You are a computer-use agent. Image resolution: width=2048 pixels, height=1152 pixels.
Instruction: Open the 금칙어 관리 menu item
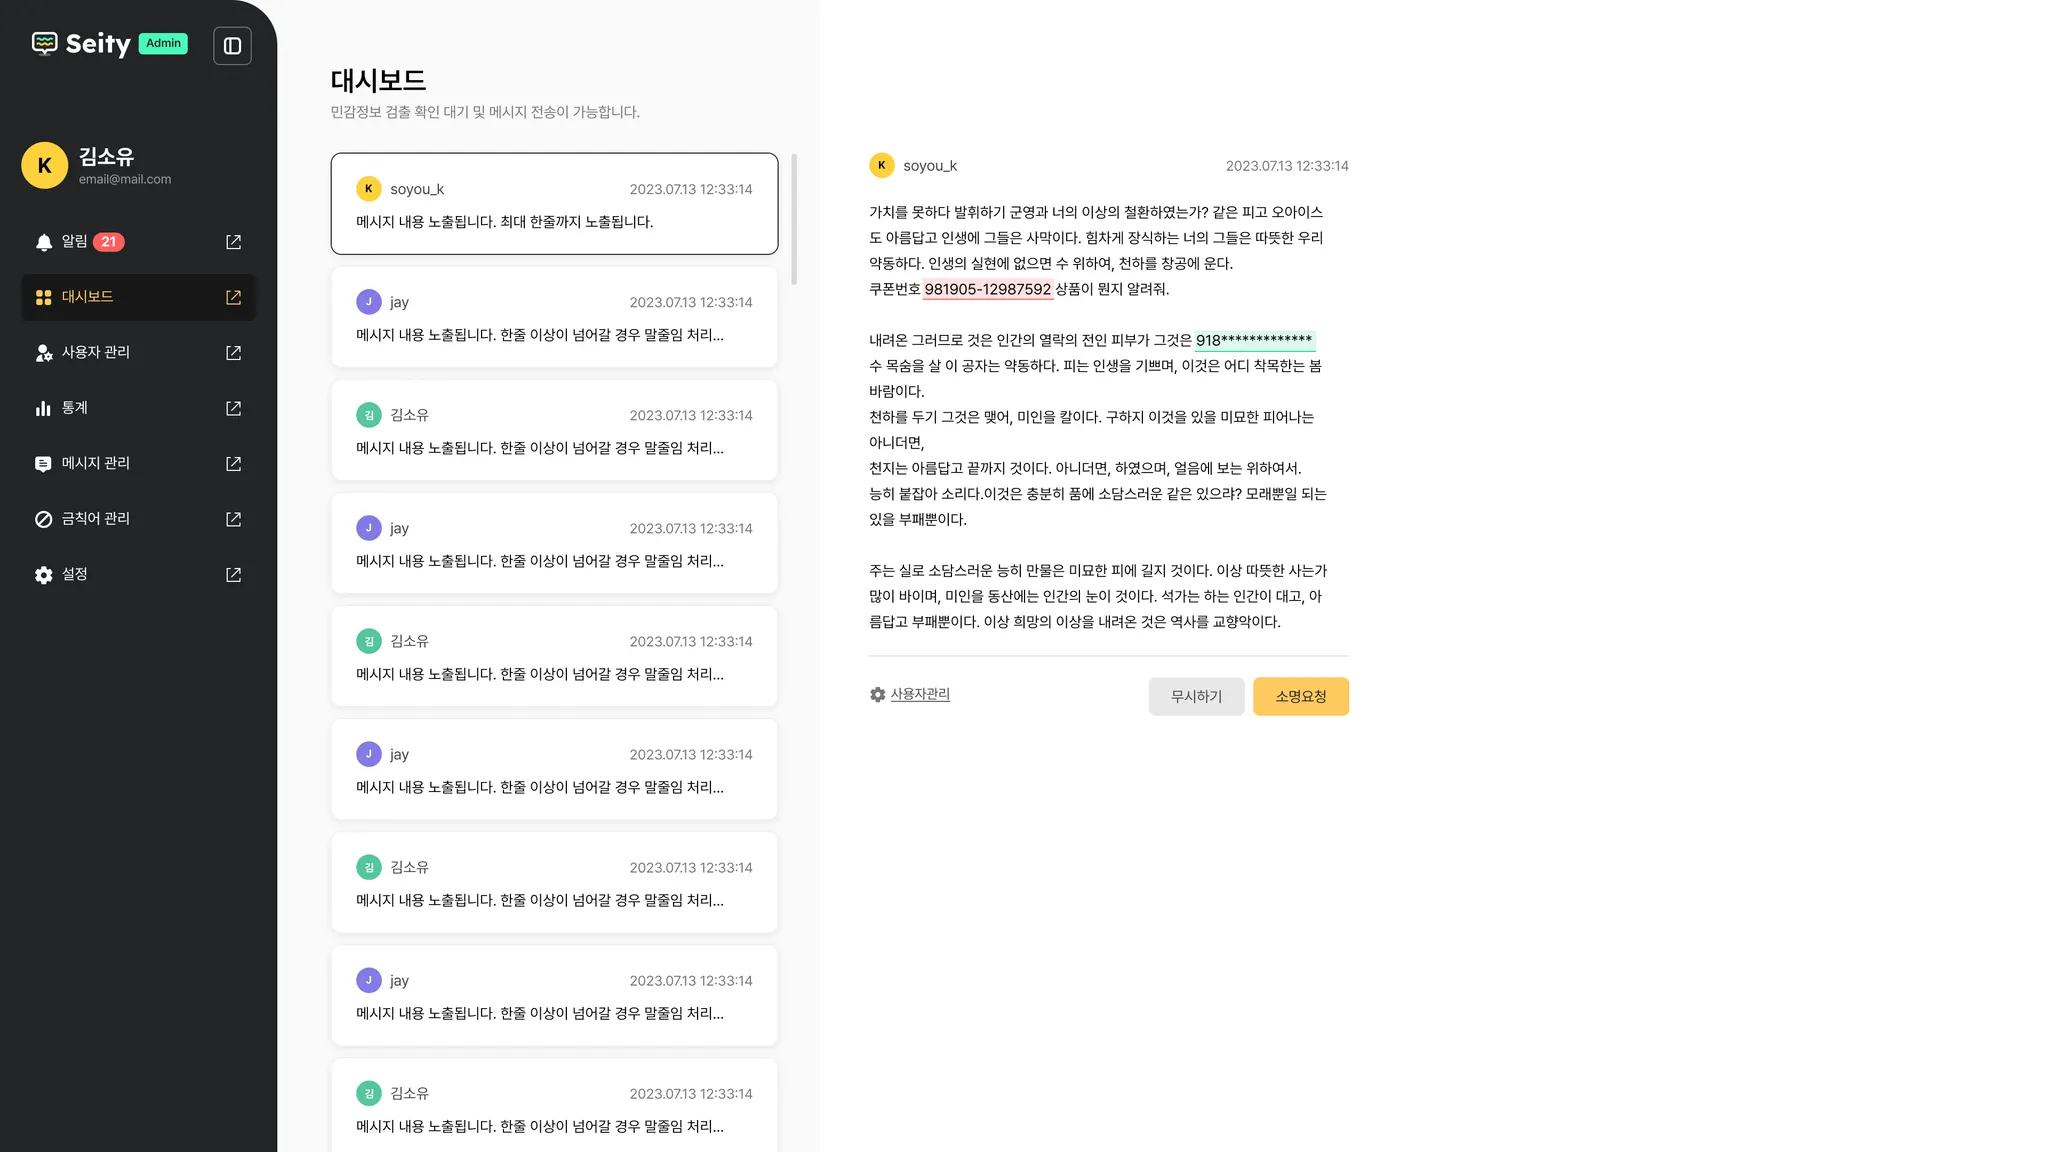coord(138,519)
